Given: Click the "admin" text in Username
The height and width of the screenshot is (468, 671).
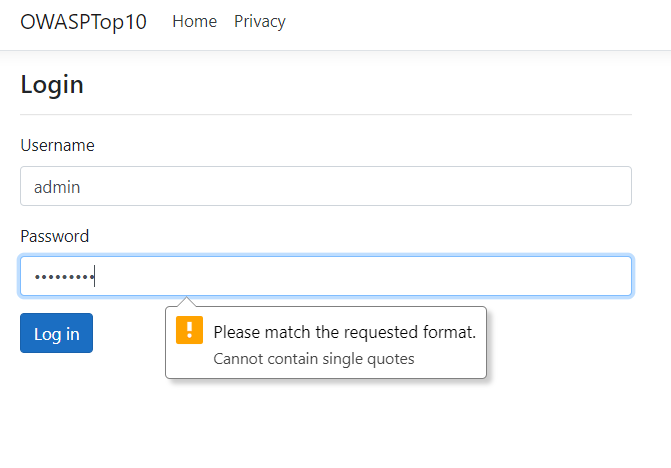Looking at the screenshot, I should click(x=57, y=187).
